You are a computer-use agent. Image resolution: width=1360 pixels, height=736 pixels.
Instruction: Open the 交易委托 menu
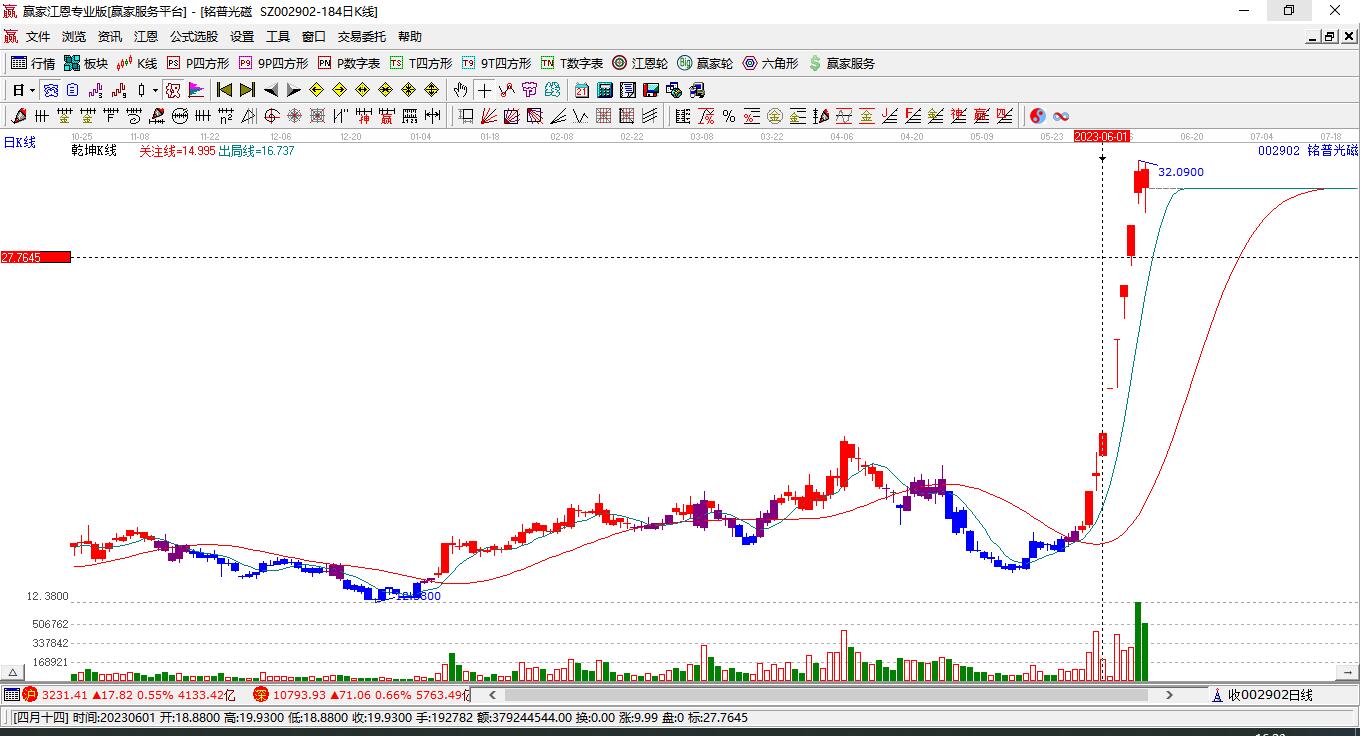[362, 37]
